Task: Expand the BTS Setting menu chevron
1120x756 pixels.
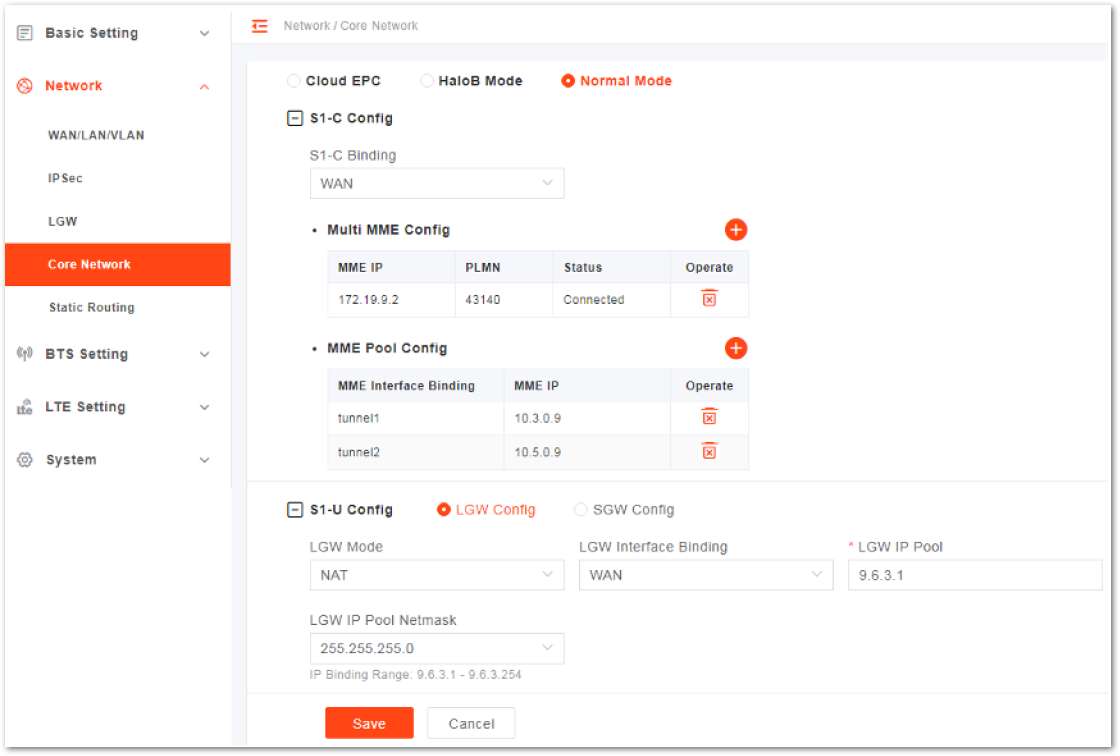Action: pos(204,354)
